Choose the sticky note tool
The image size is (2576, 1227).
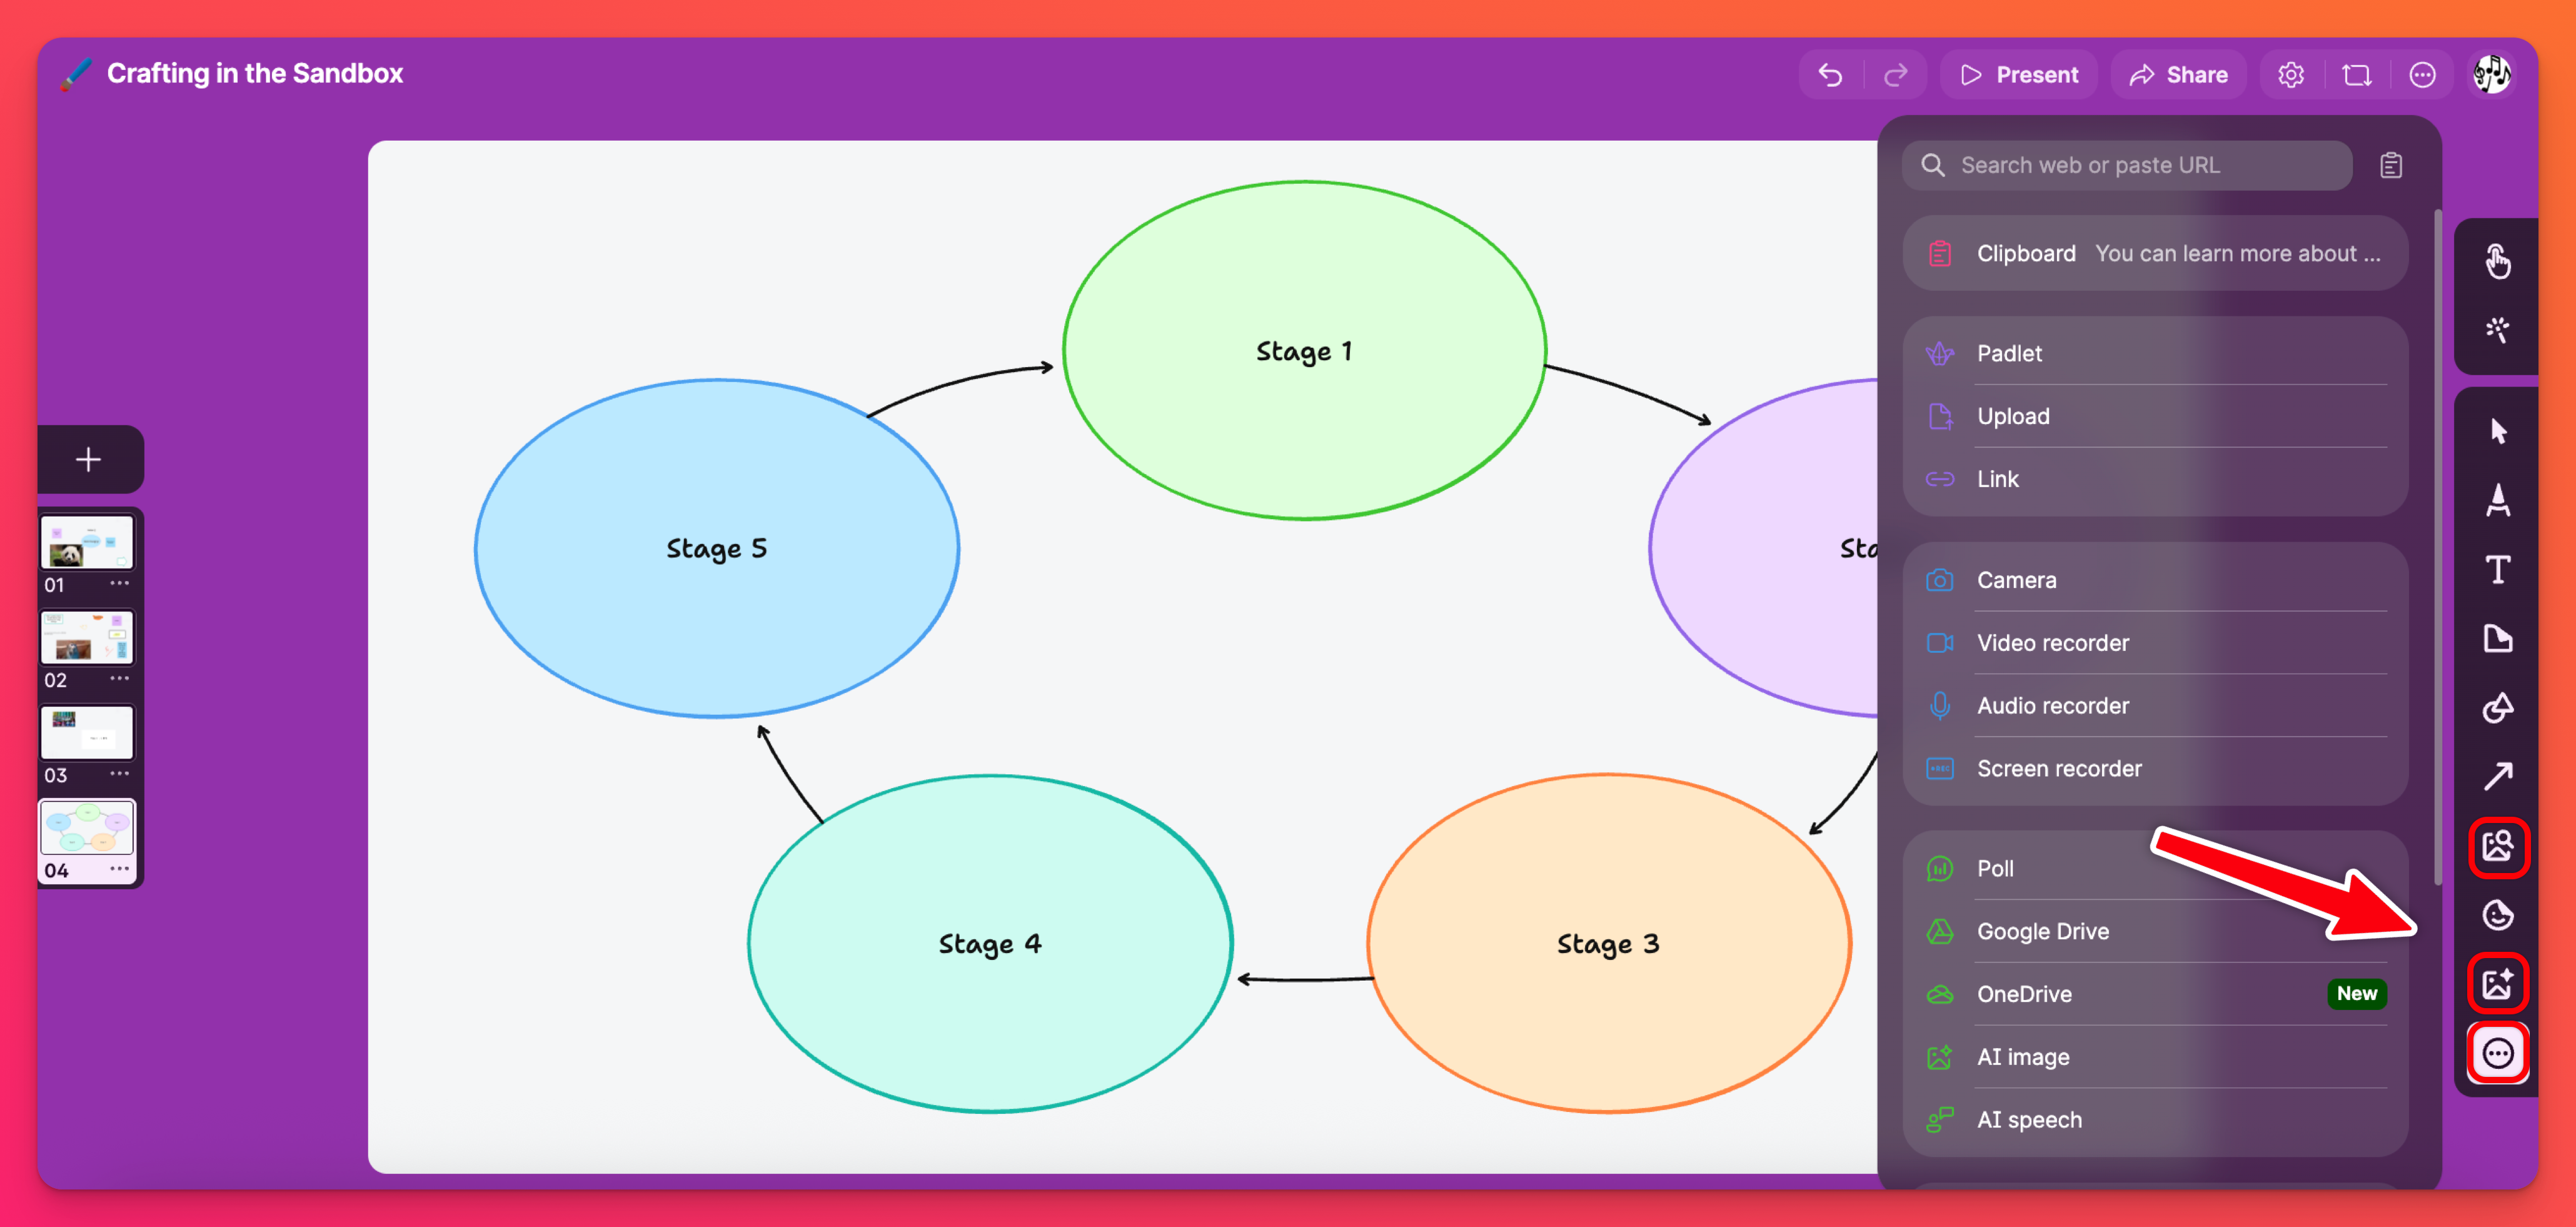2497,638
